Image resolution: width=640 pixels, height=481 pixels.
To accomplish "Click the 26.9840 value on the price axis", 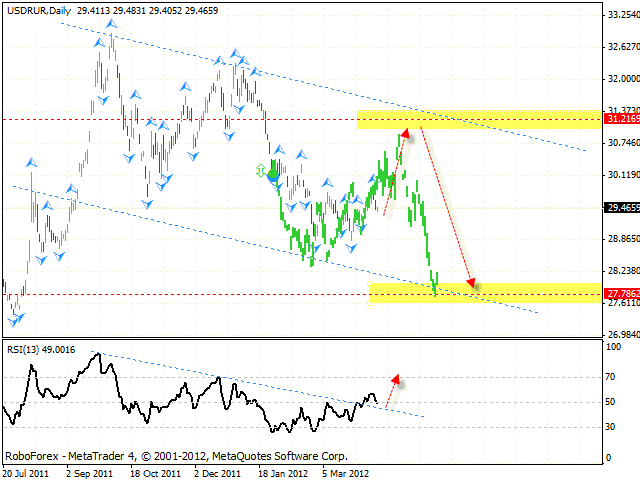I will point(620,335).
